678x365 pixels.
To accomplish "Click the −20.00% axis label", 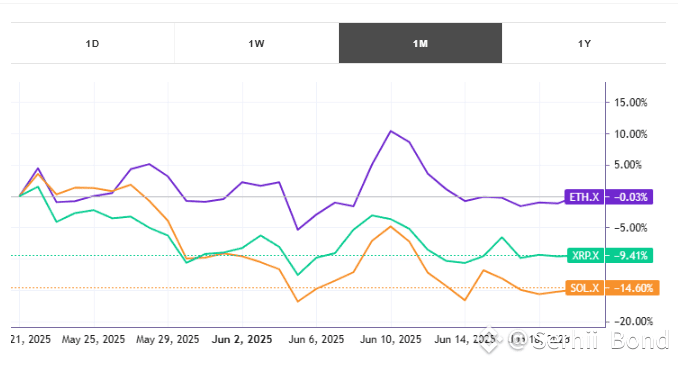I will click(633, 321).
